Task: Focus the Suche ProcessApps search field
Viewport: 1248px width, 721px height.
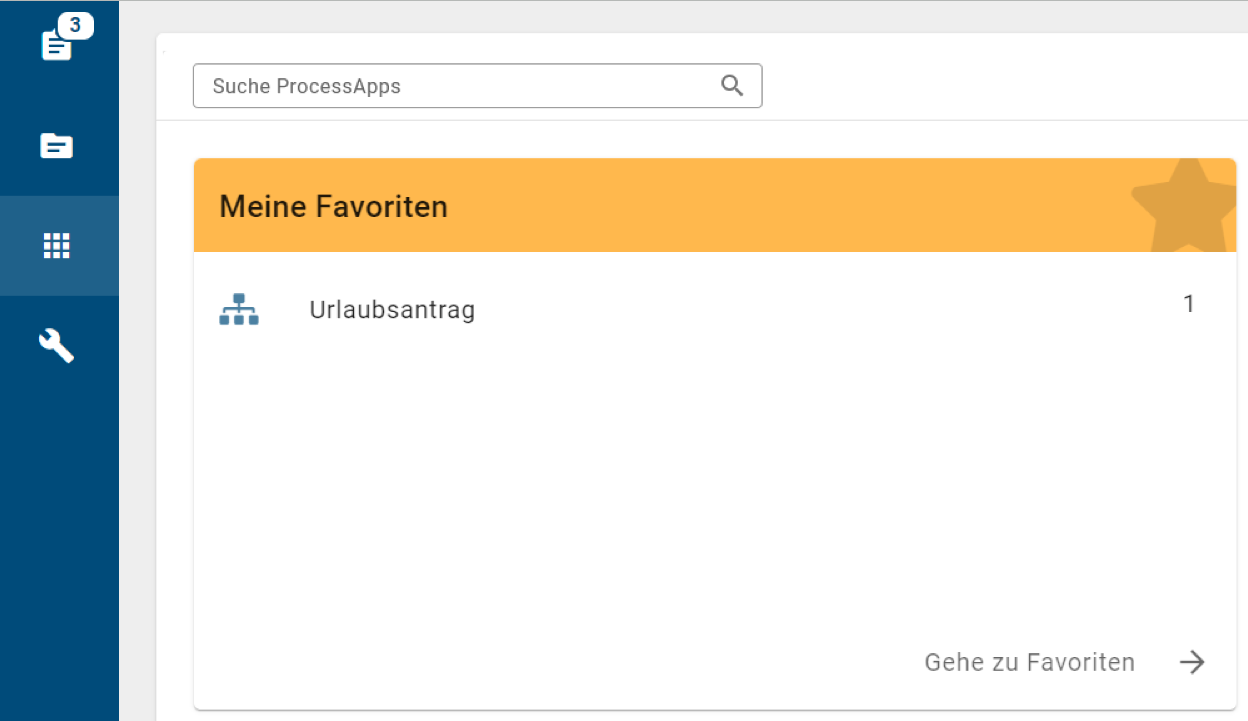Action: [x=450, y=86]
